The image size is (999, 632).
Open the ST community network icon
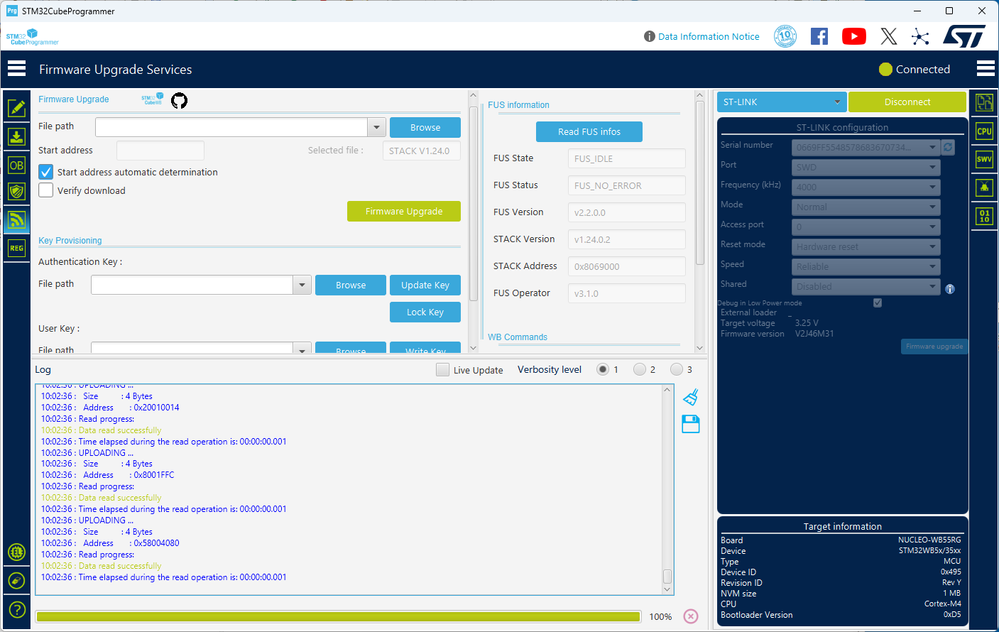pyautogui.click(x=920, y=36)
